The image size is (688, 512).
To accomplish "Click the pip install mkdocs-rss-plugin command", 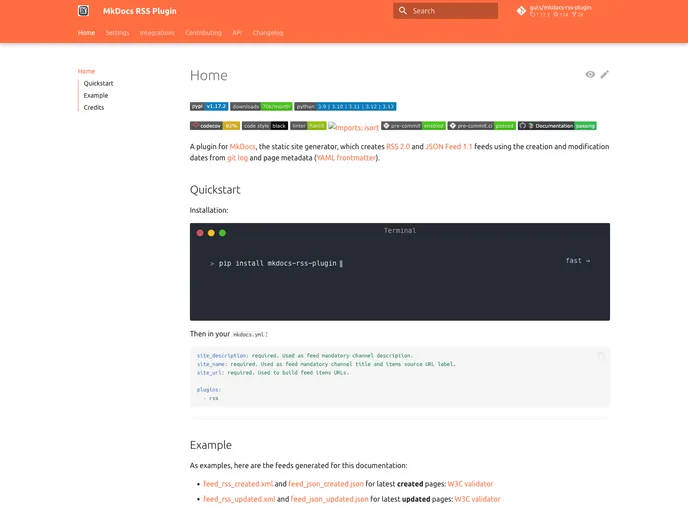I will 277,263.
